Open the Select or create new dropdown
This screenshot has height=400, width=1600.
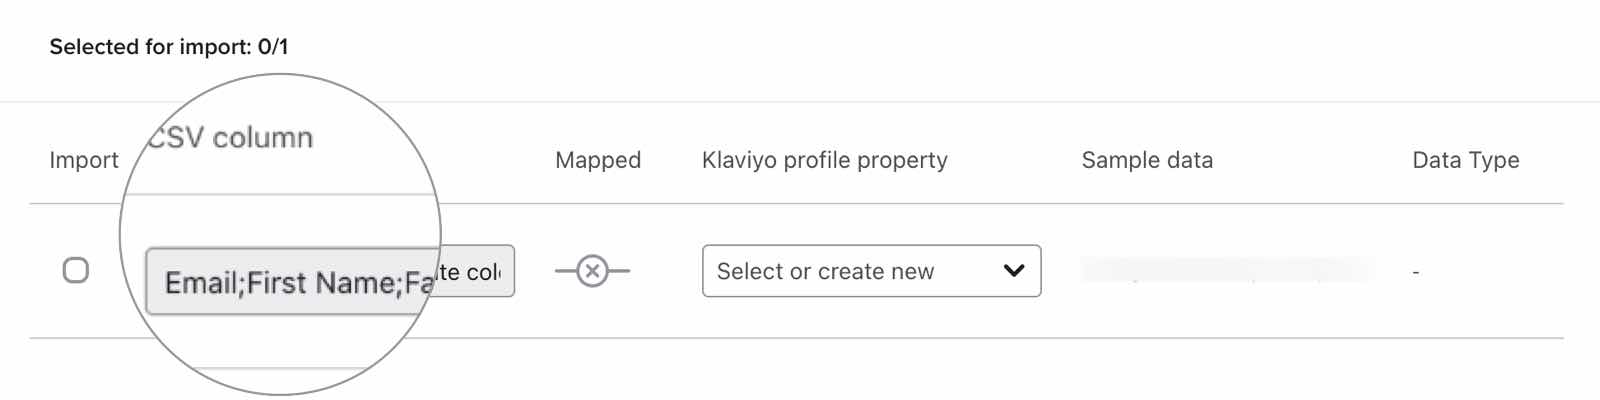(x=871, y=271)
